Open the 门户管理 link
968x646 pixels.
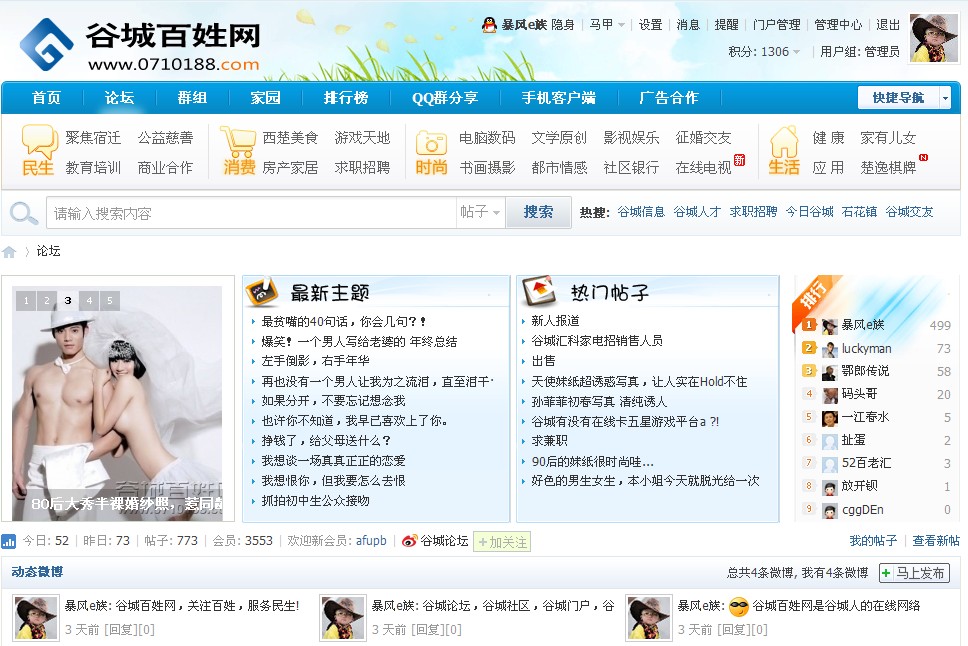pos(777,25)
